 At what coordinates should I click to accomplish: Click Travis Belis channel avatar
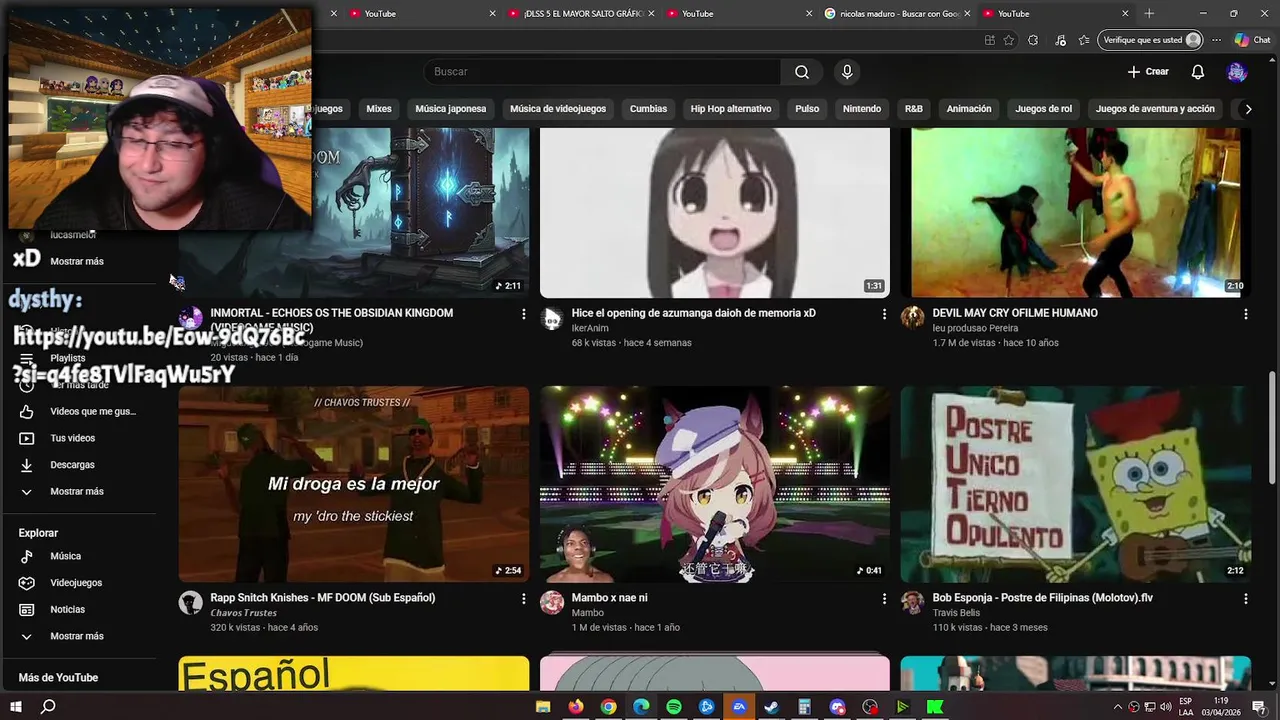(913, 602)
